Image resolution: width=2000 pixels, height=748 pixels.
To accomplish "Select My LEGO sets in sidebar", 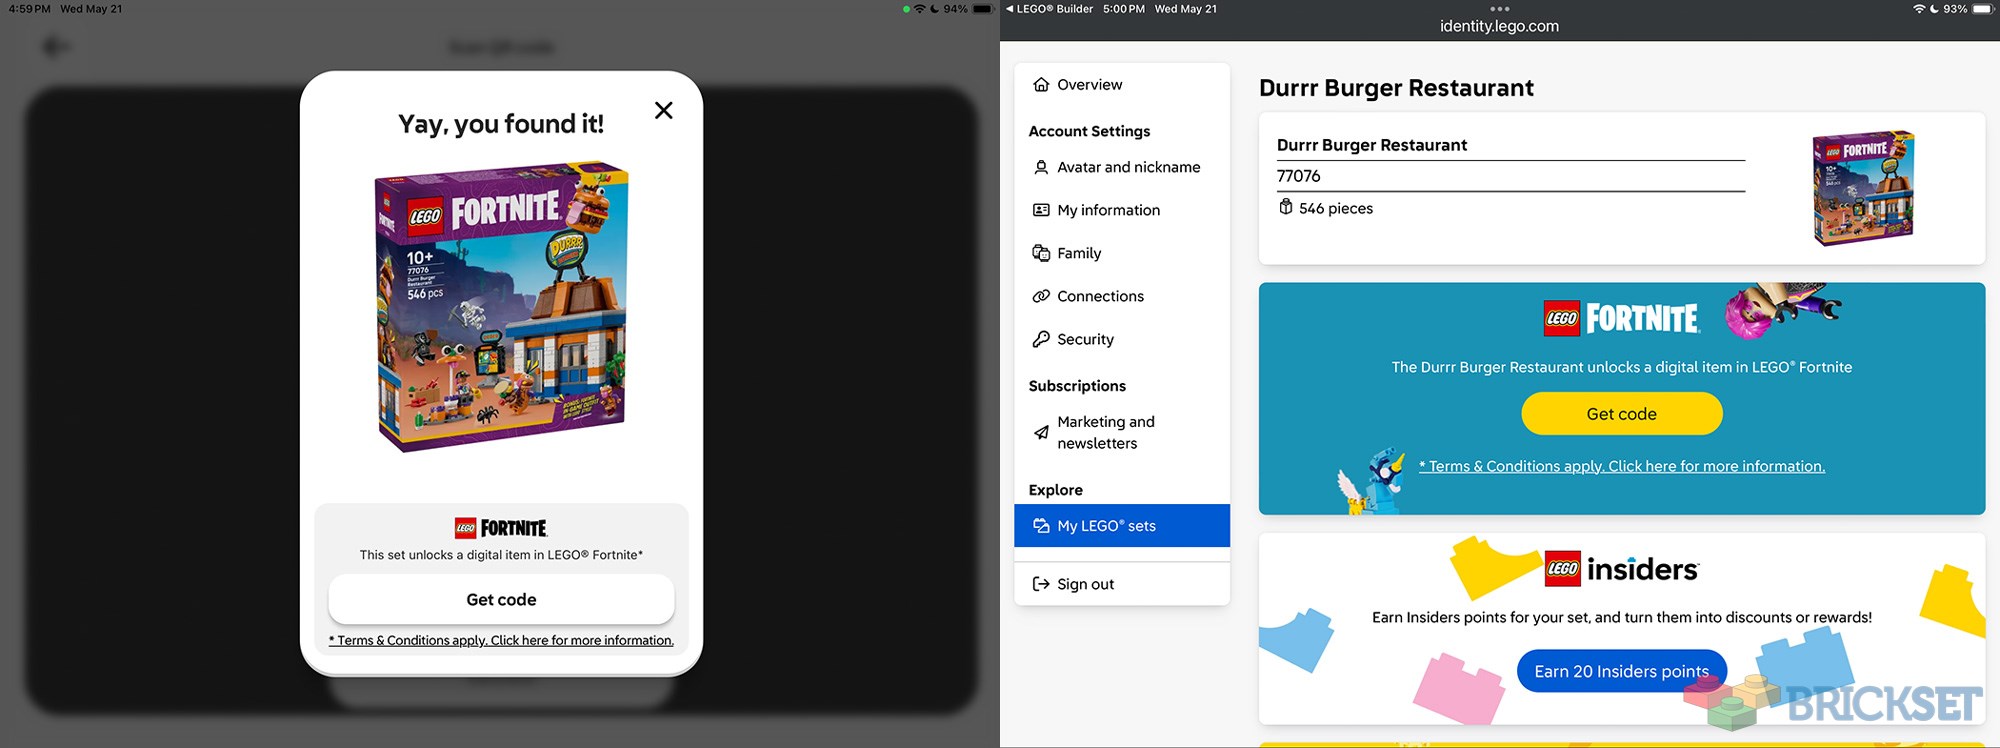I will click(1122, 526).
